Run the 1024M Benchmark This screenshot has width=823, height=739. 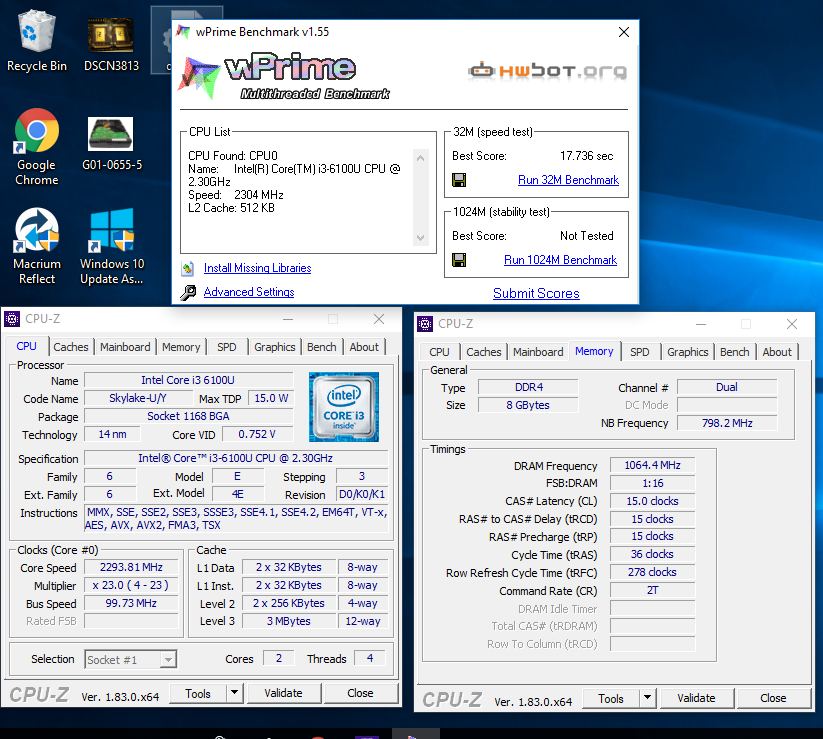click(x=560, y=260)
